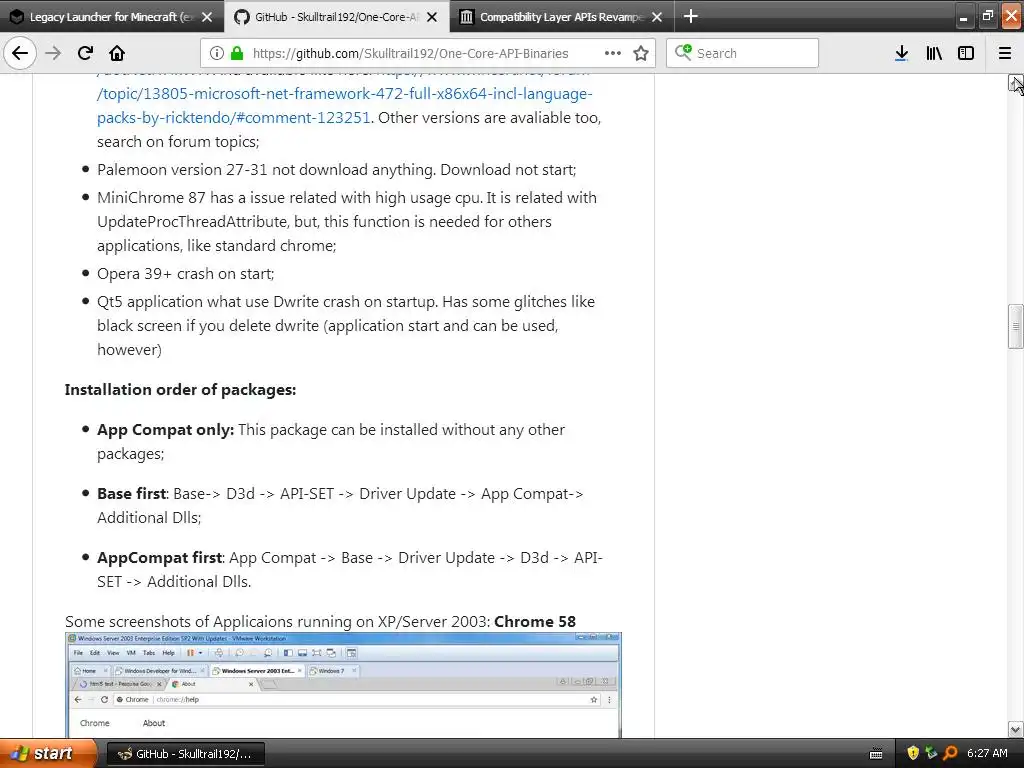Image resolution: width=1024 pixels, height=768 pixels.
Task: Open the security shield tray icon
Action: (x=912, y=753)
